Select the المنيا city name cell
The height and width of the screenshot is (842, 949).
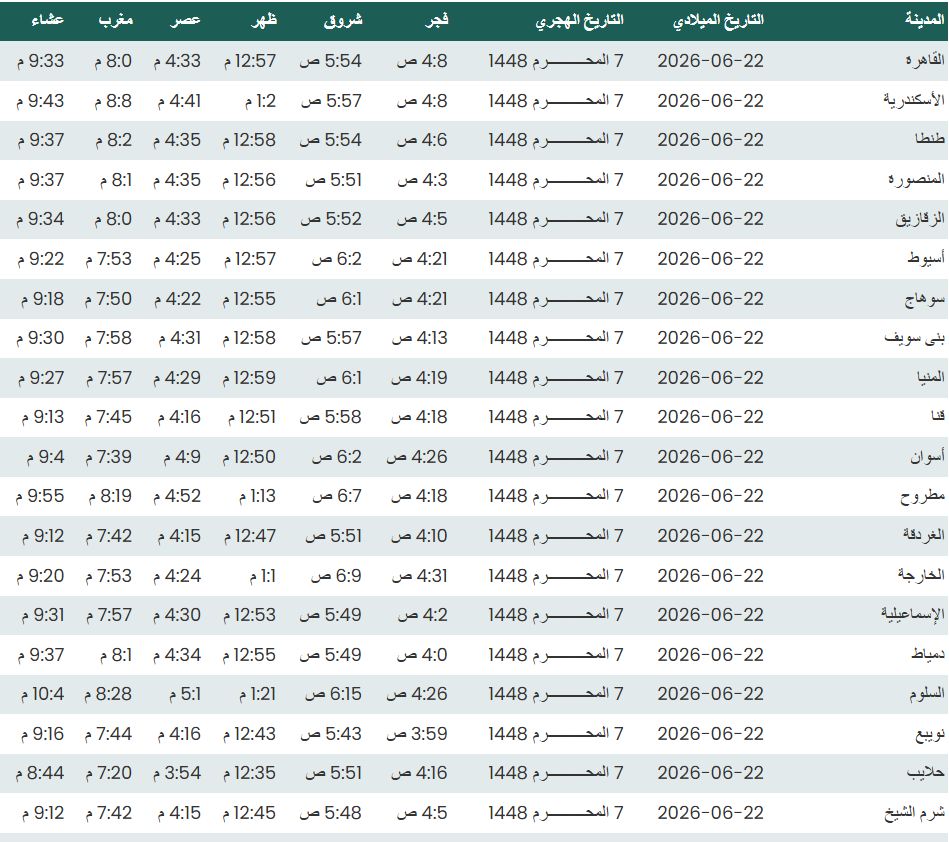(930, 377)
